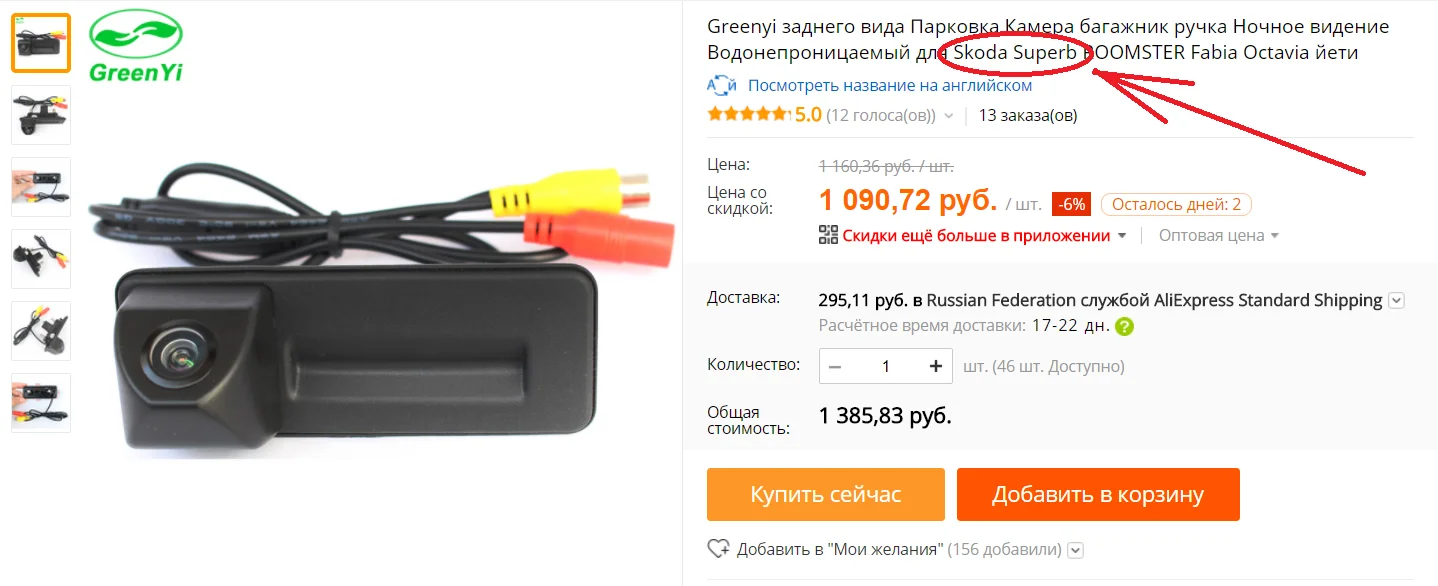Click the green delivery time help icon
This screenshot has width=1438, height=586.
1125,326
